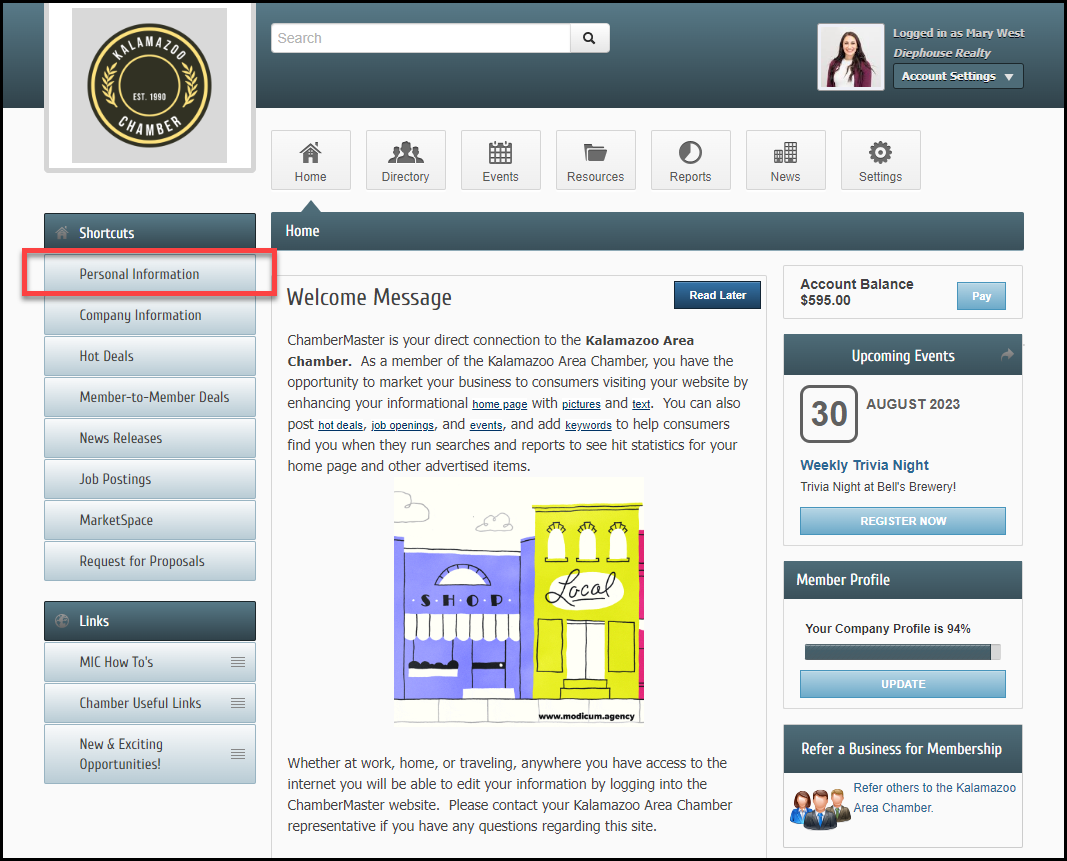Open Job Postings shortcut

150,479
